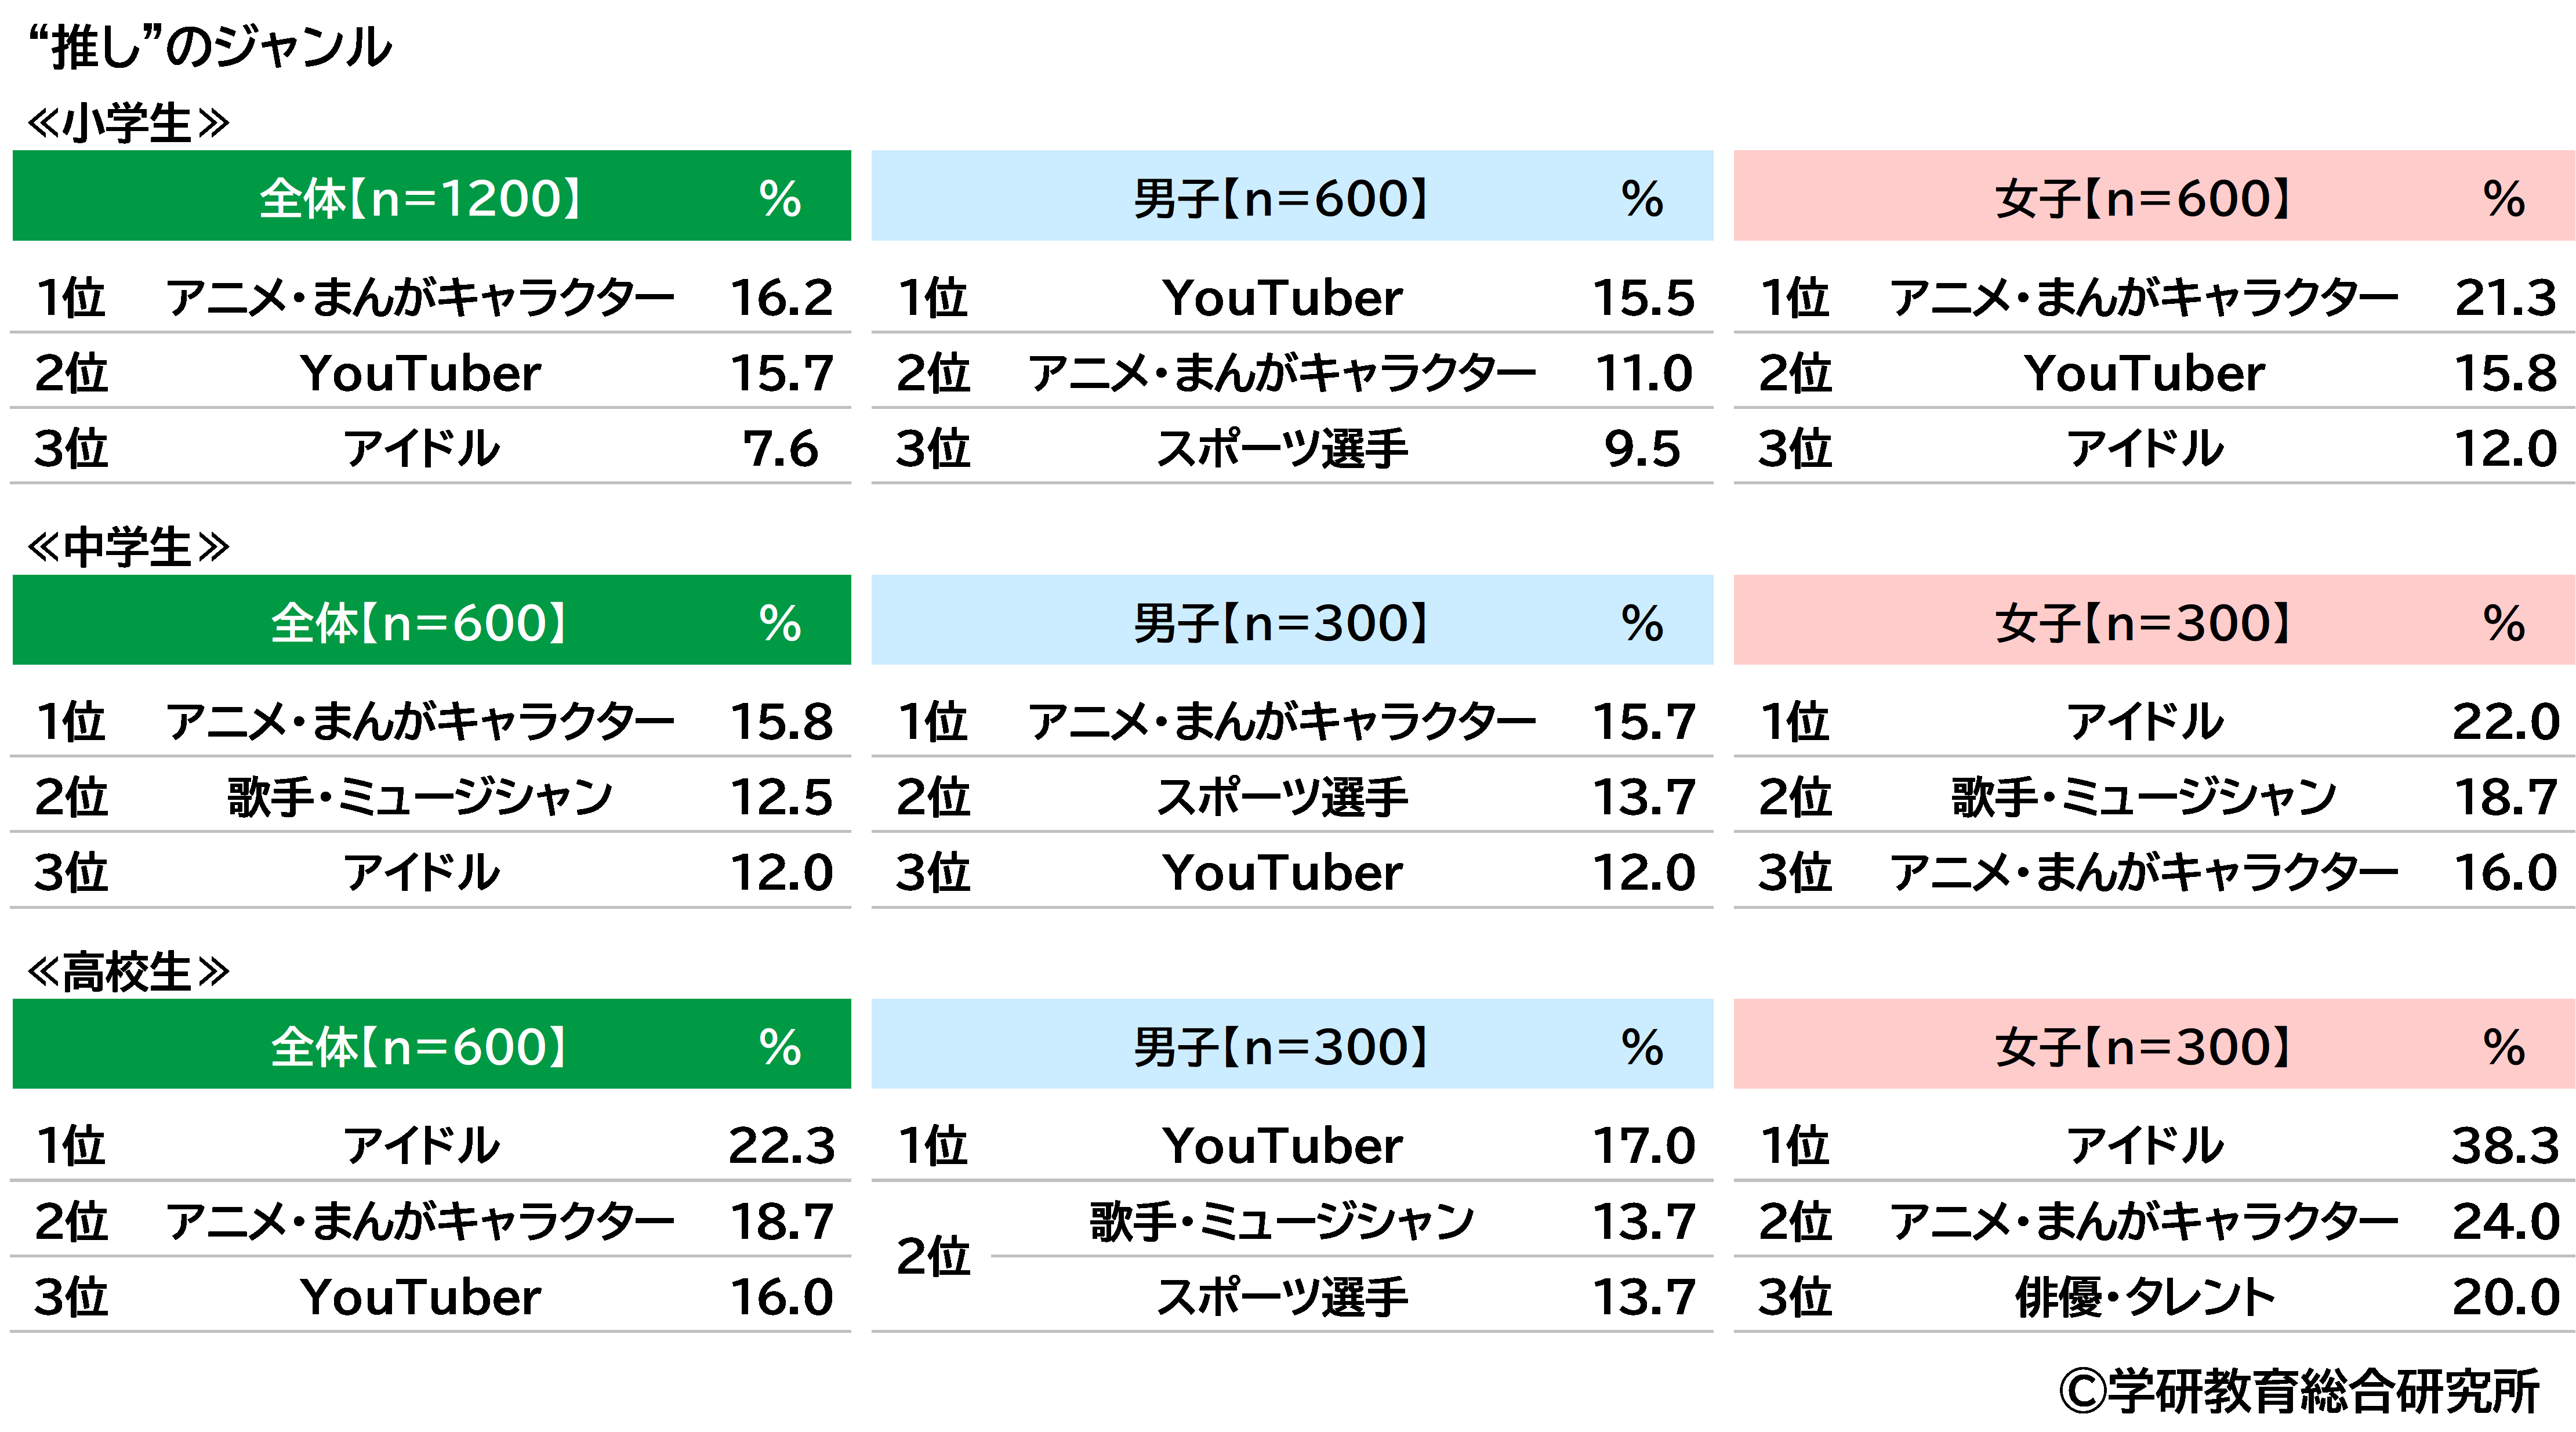Select the 24.0 percentage value
Image resolution: width=2576 pixels, height=1432 pixels.
[2505, 1221]
